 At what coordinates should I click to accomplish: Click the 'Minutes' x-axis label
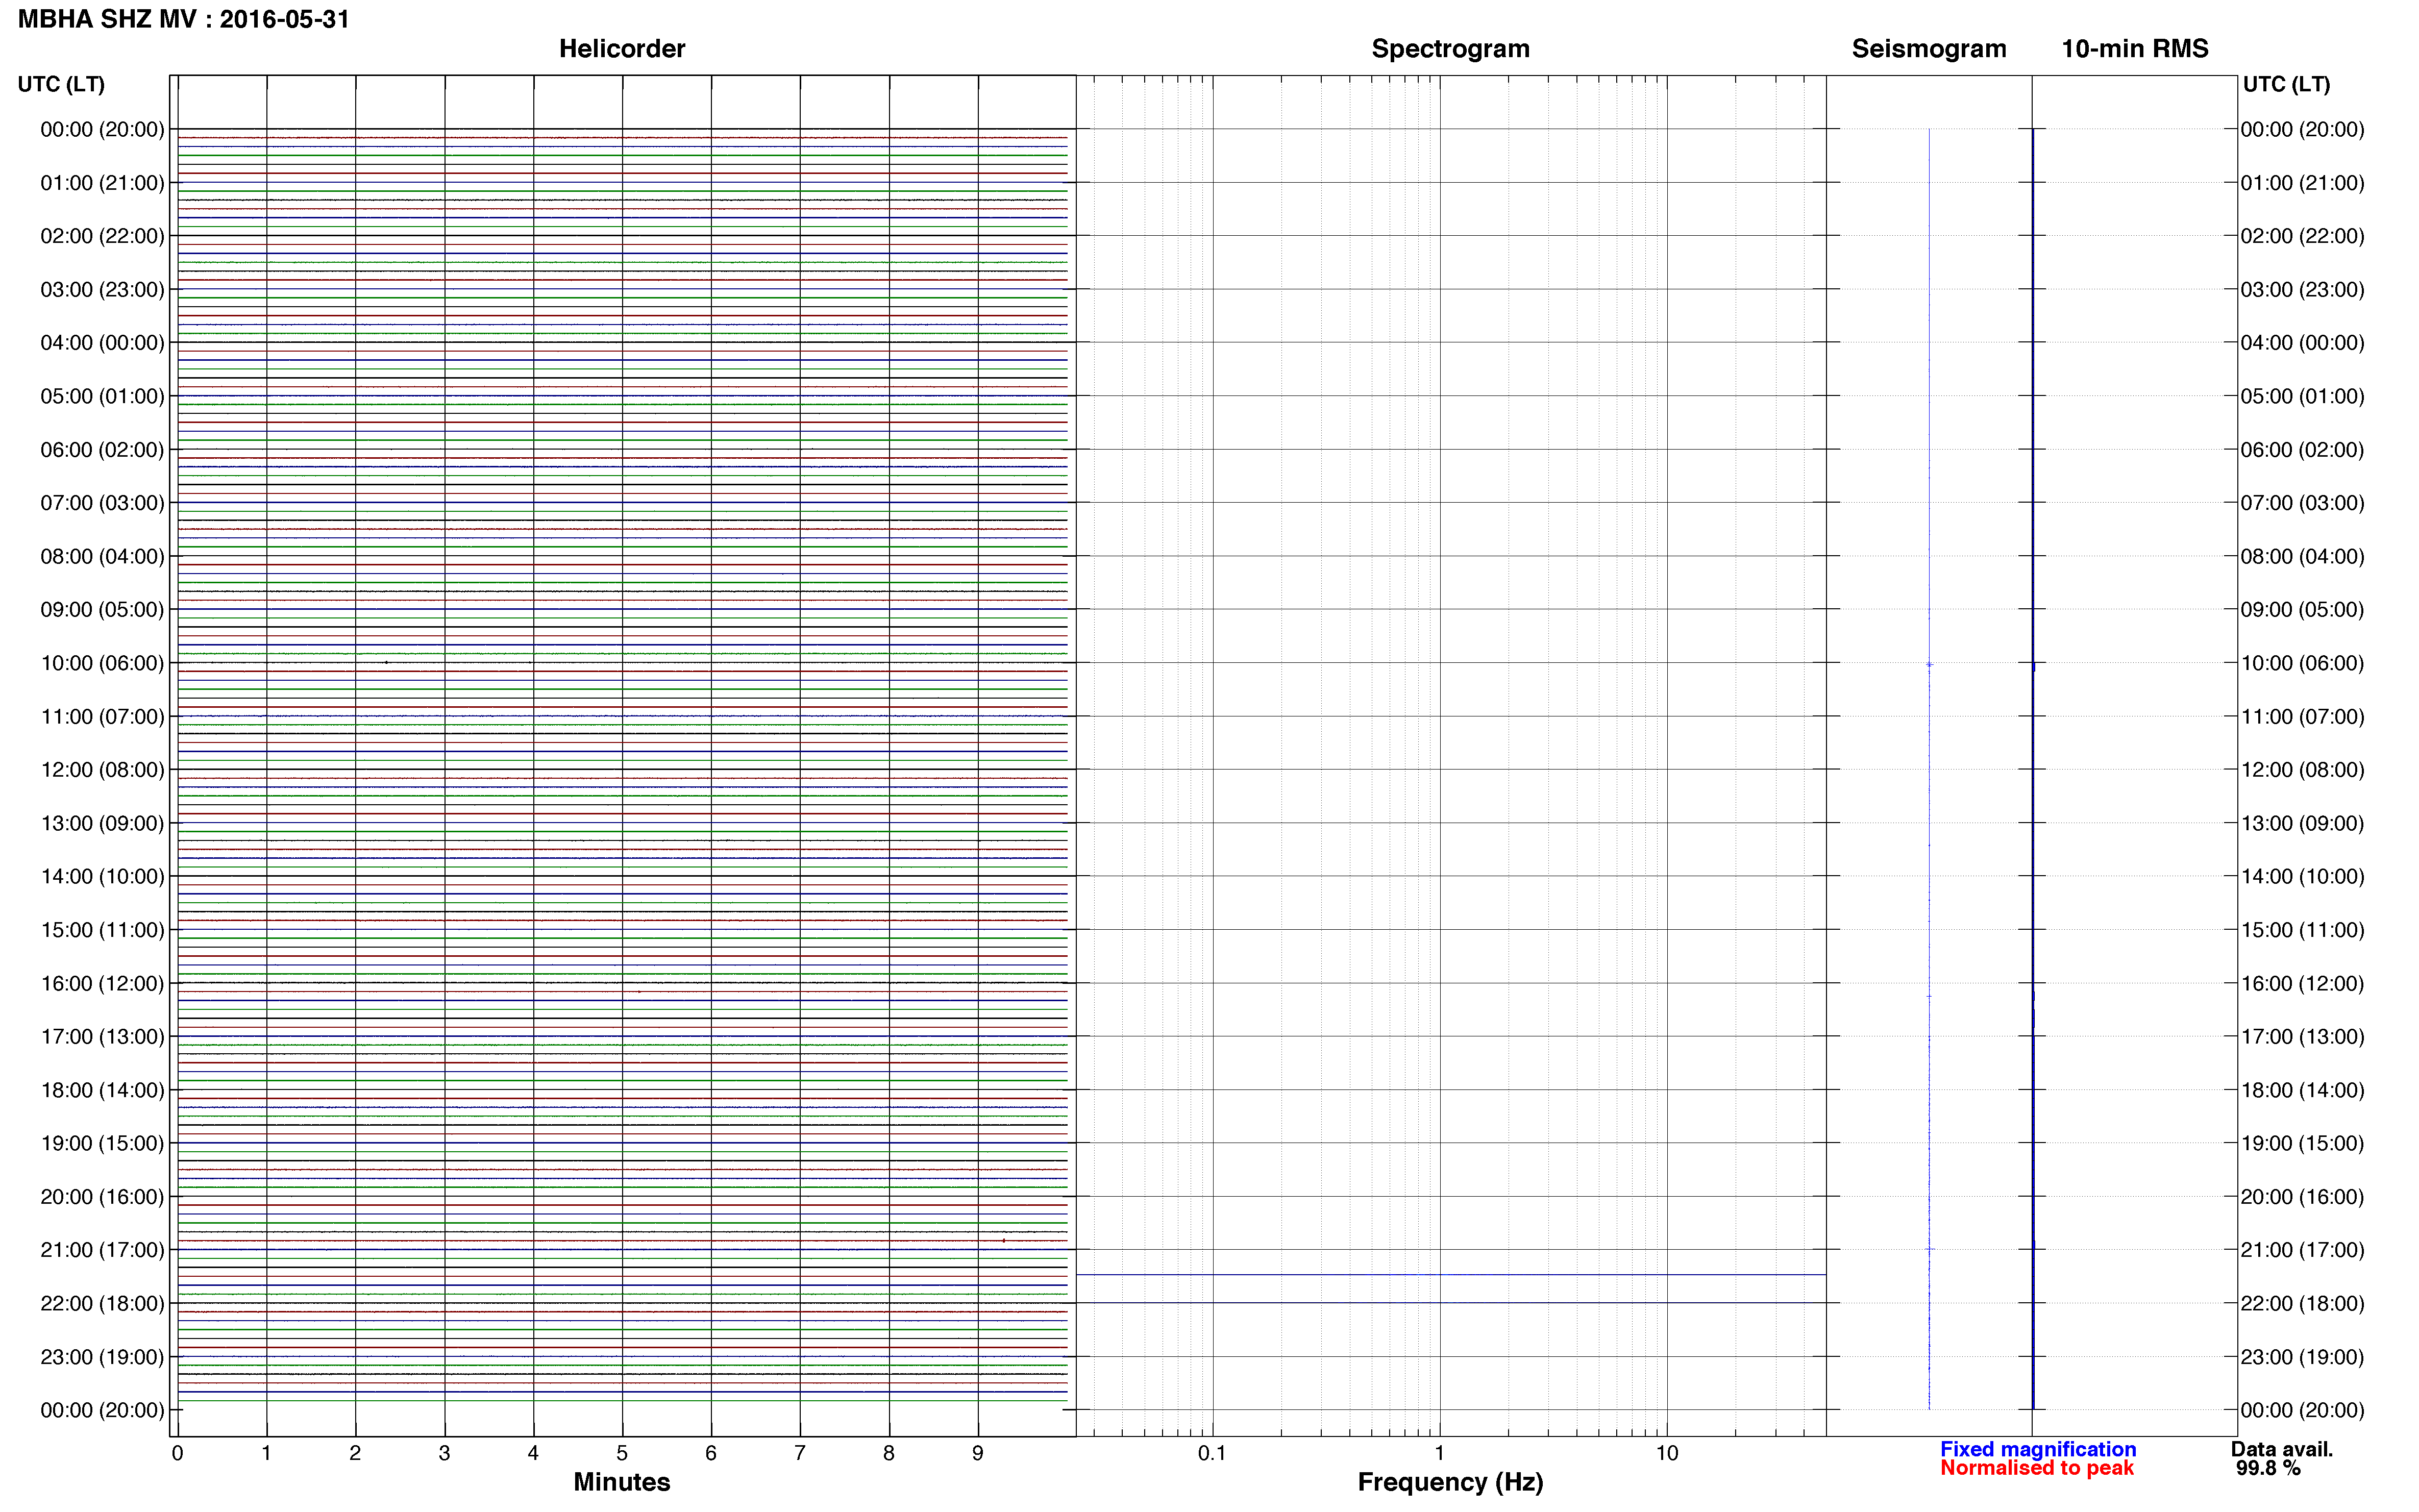622,1482
